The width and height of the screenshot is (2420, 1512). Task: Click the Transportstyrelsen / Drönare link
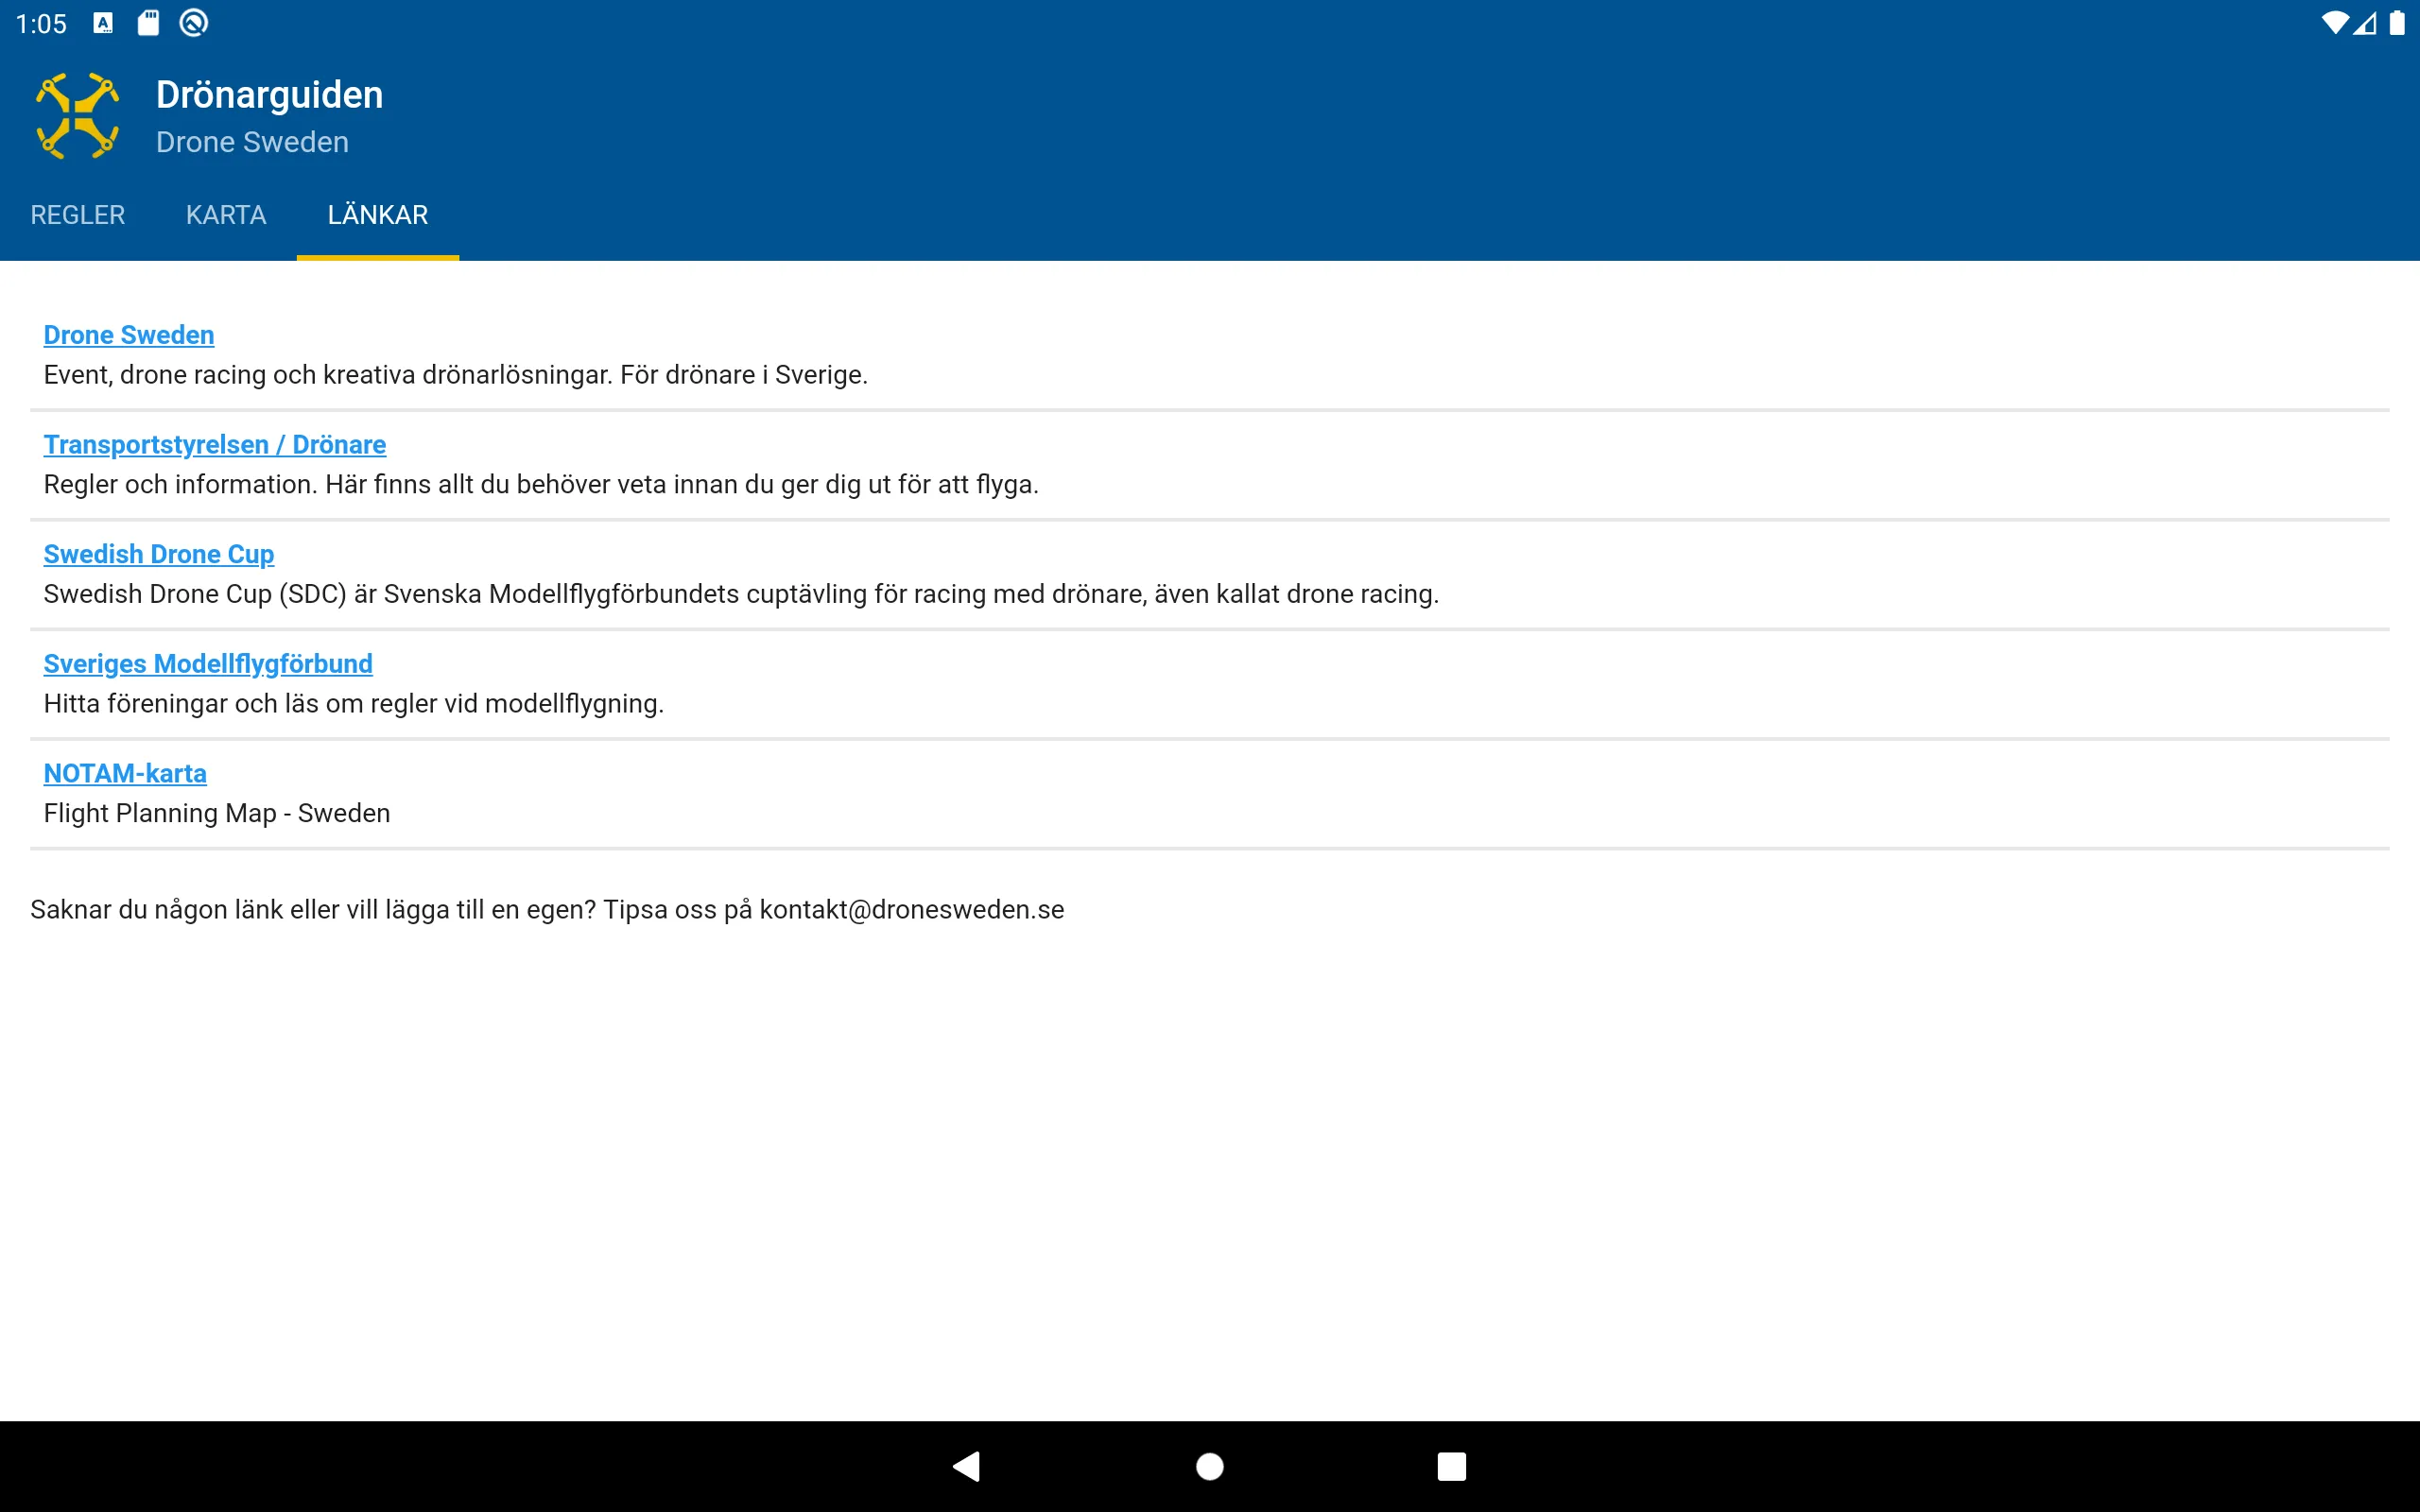pos(215,444)
